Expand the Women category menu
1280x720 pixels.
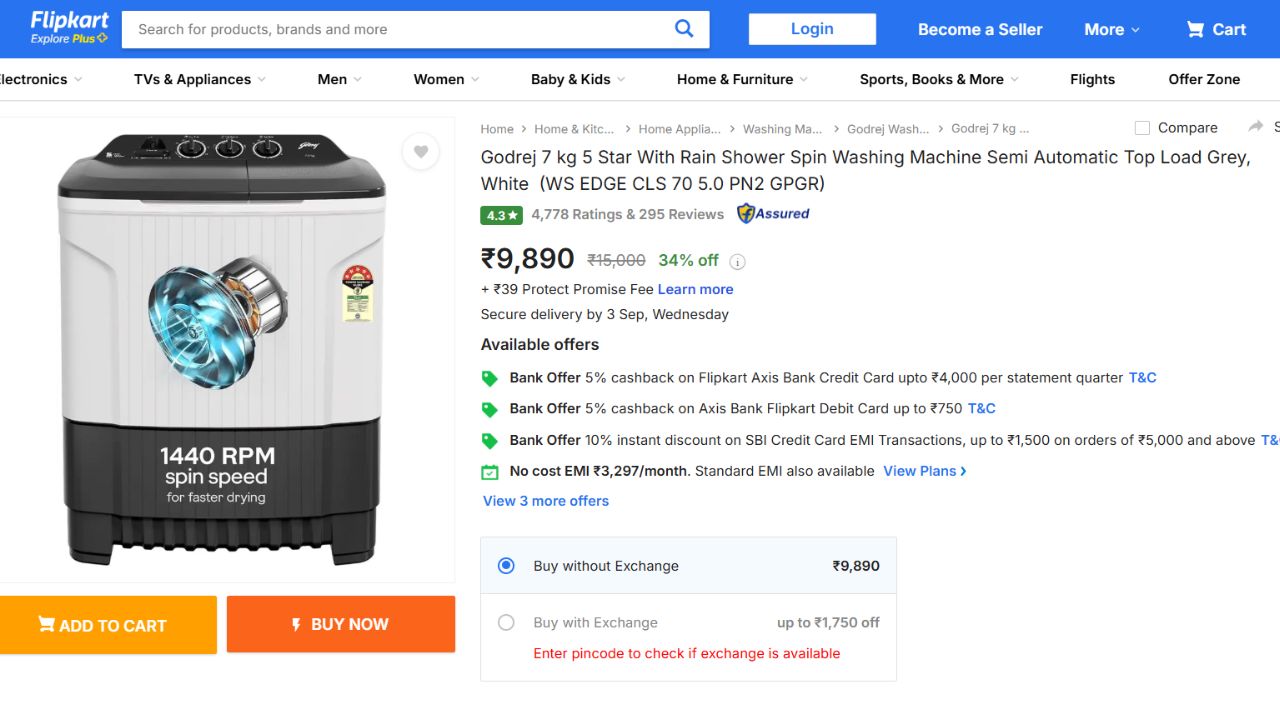pyautogui.click(x=447, y=79)
